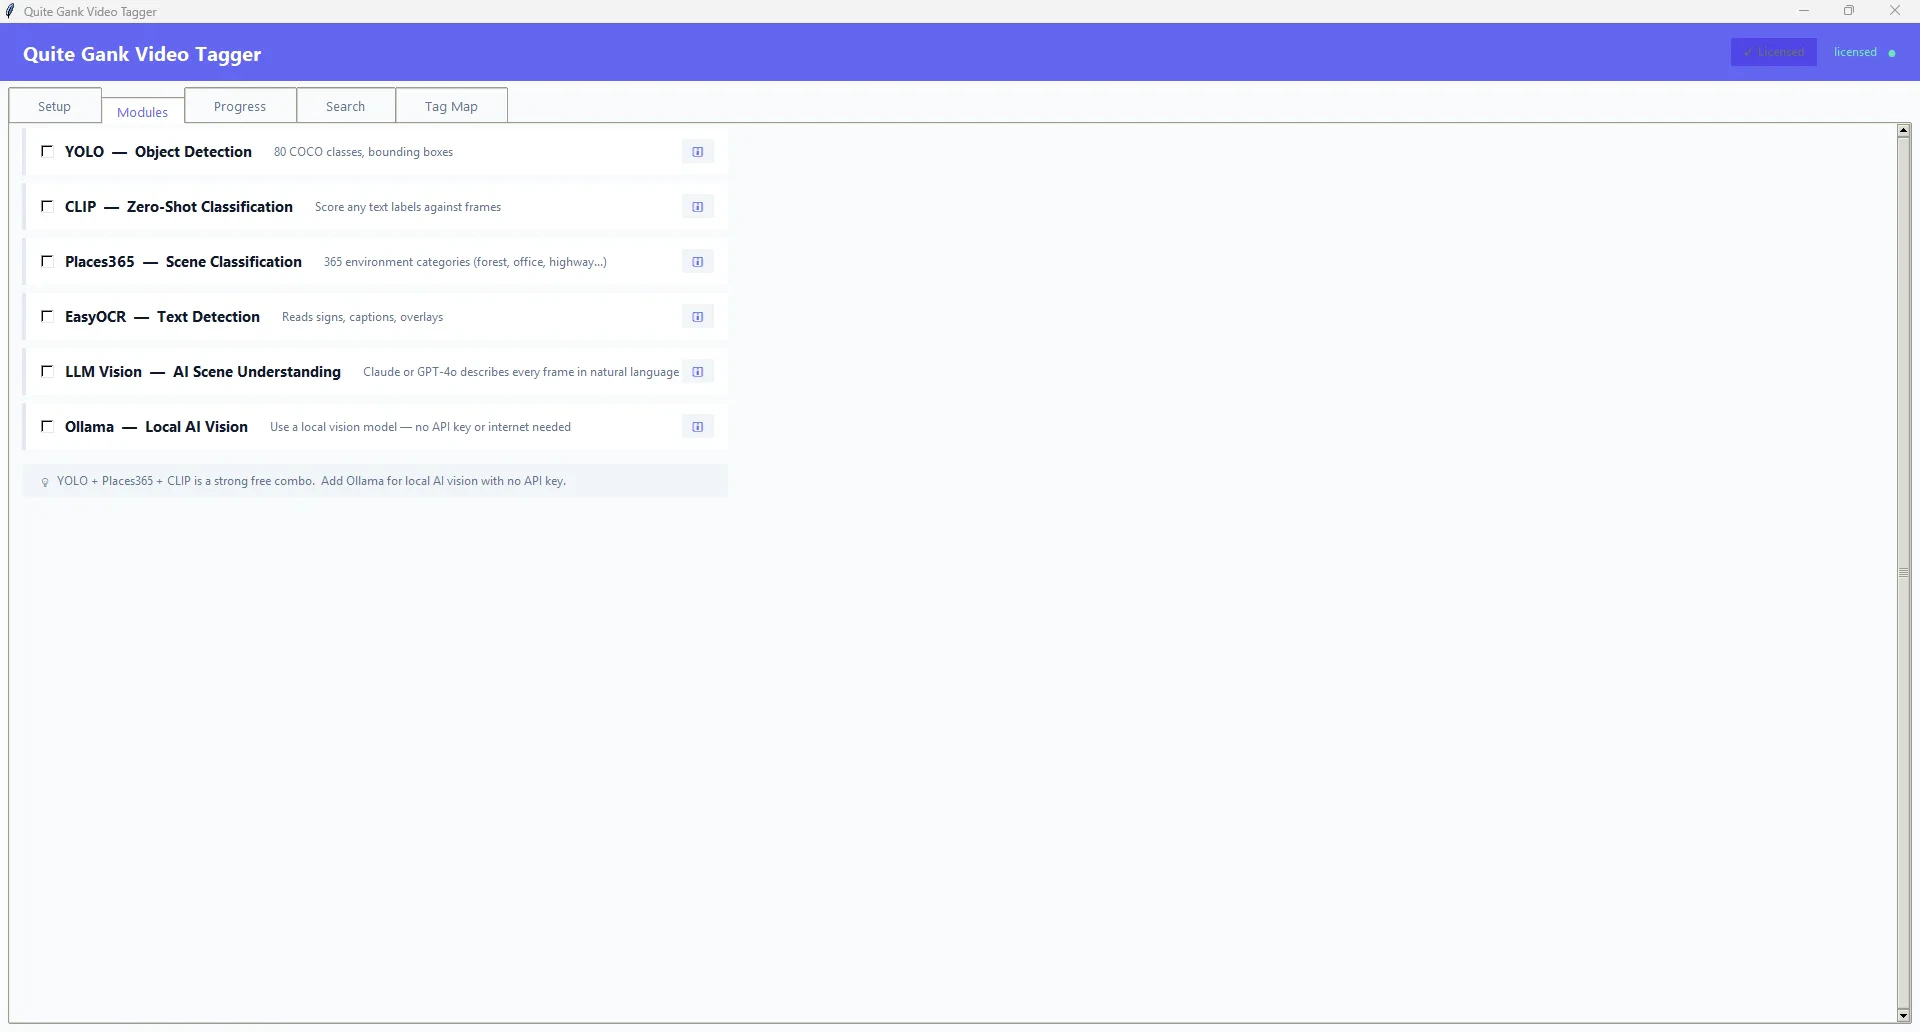The image size is (1920, 1032).
Task: Minimize the Quite Gank Video Tagger window
Action: [1804, 11]
